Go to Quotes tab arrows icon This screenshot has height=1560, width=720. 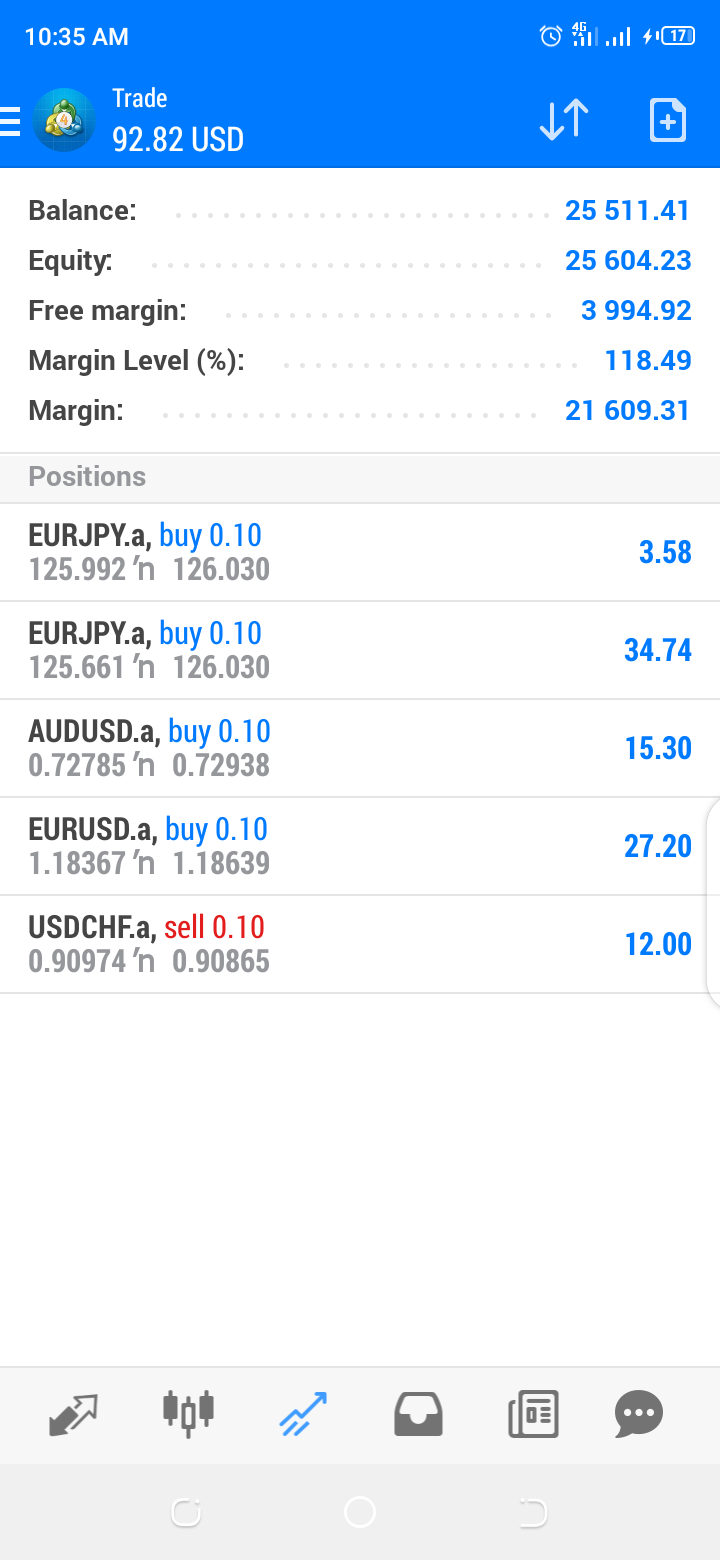[x=74, y=1415]
